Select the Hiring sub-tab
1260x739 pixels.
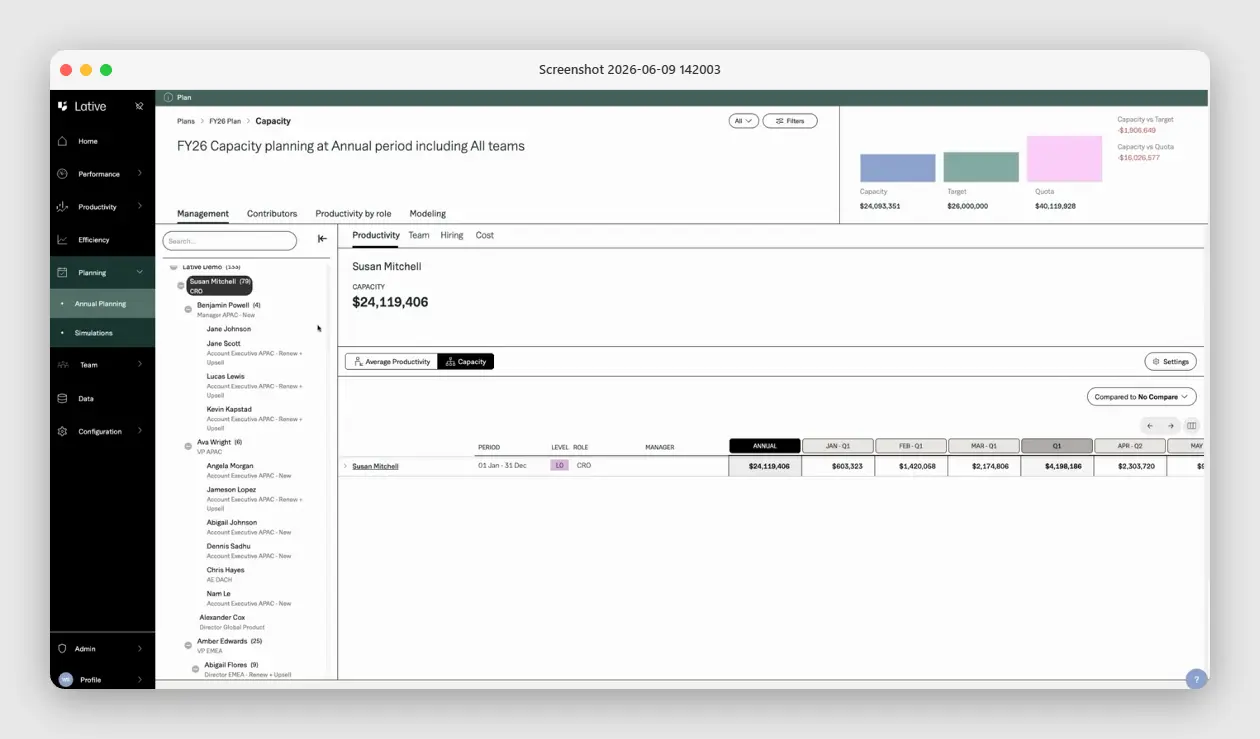click(452, 236)
